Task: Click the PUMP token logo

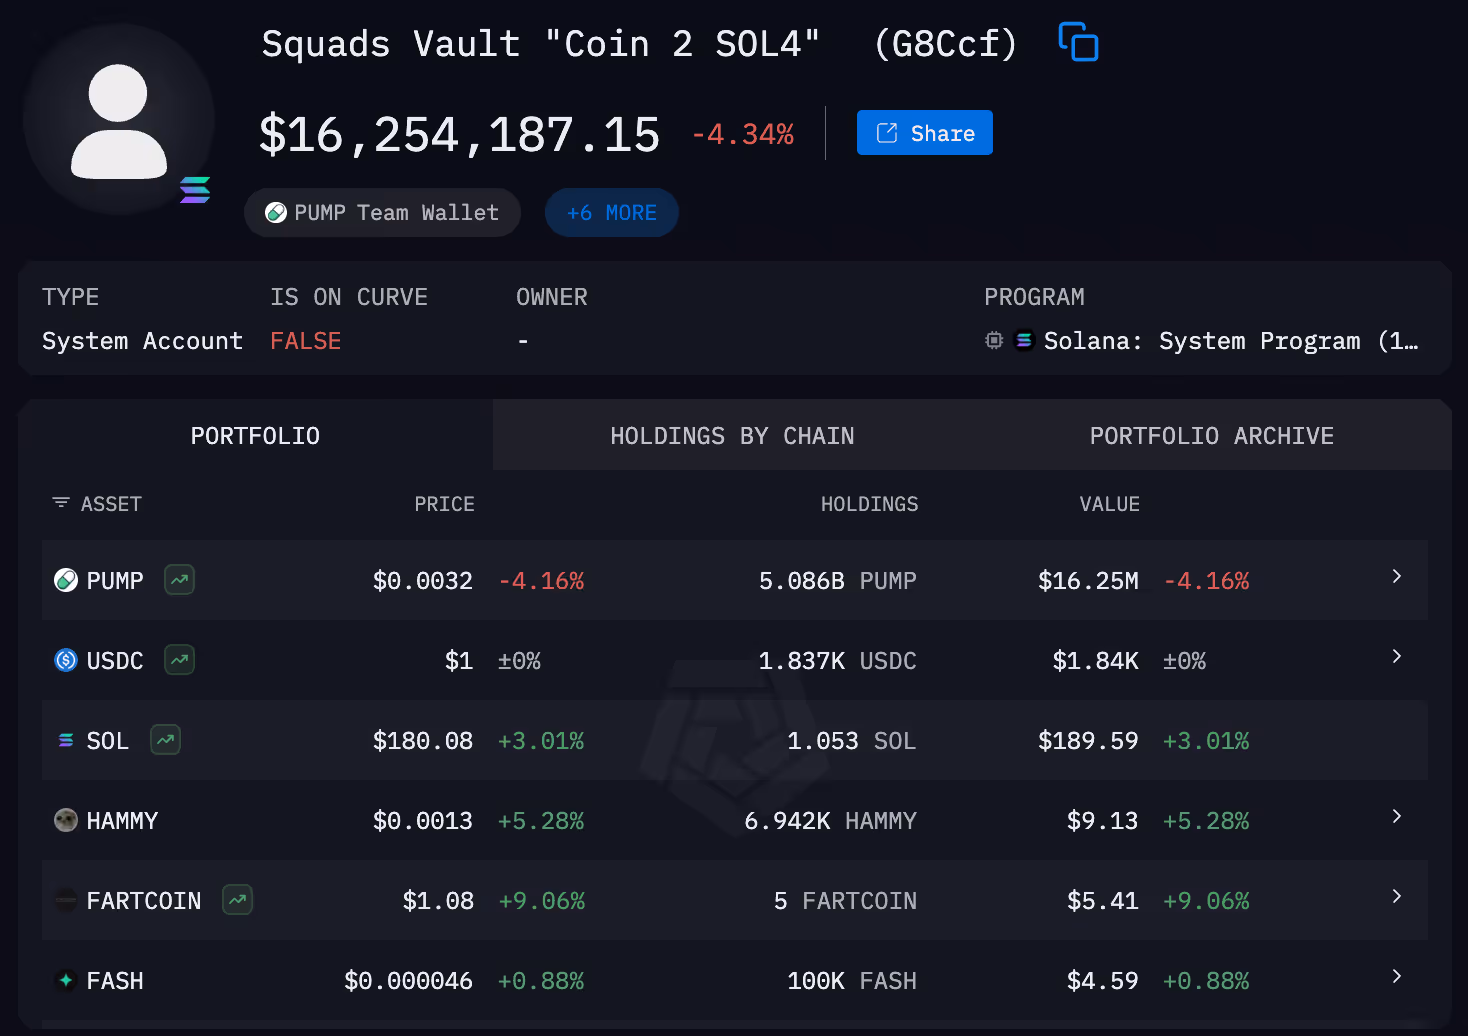Action: [65, 580]
